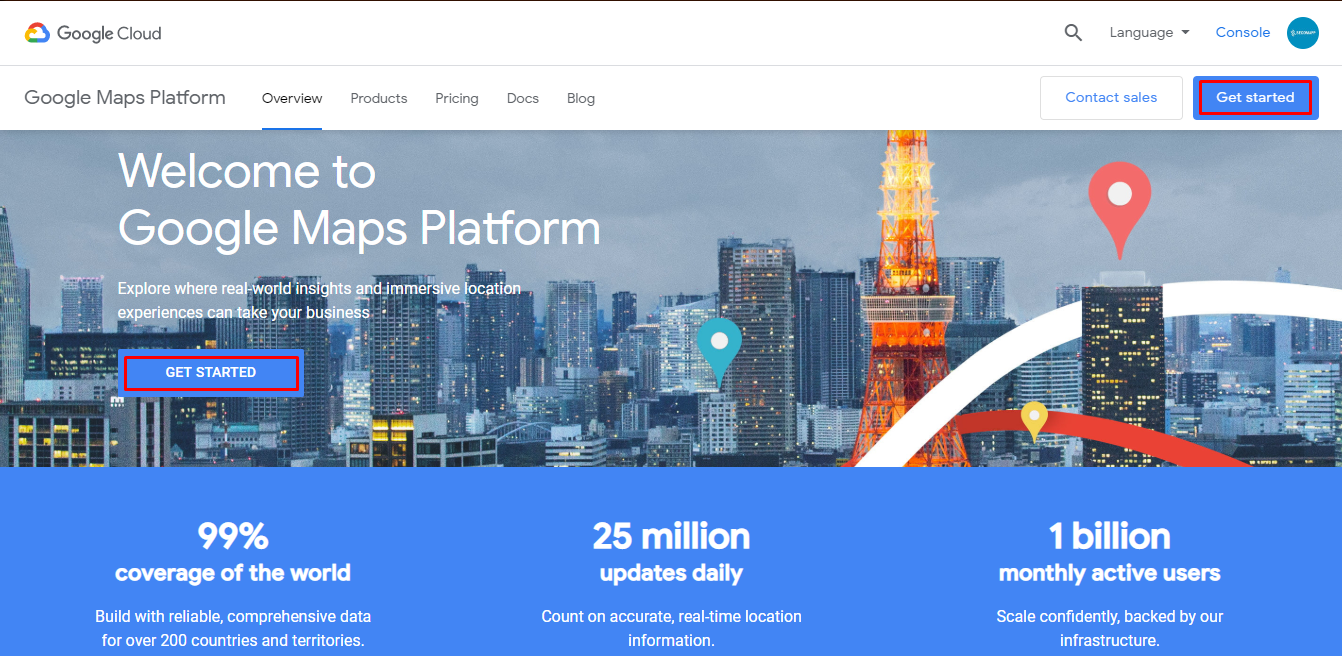Select the Overview tab
The image size is (1342, 656).
tap(292, 98)
